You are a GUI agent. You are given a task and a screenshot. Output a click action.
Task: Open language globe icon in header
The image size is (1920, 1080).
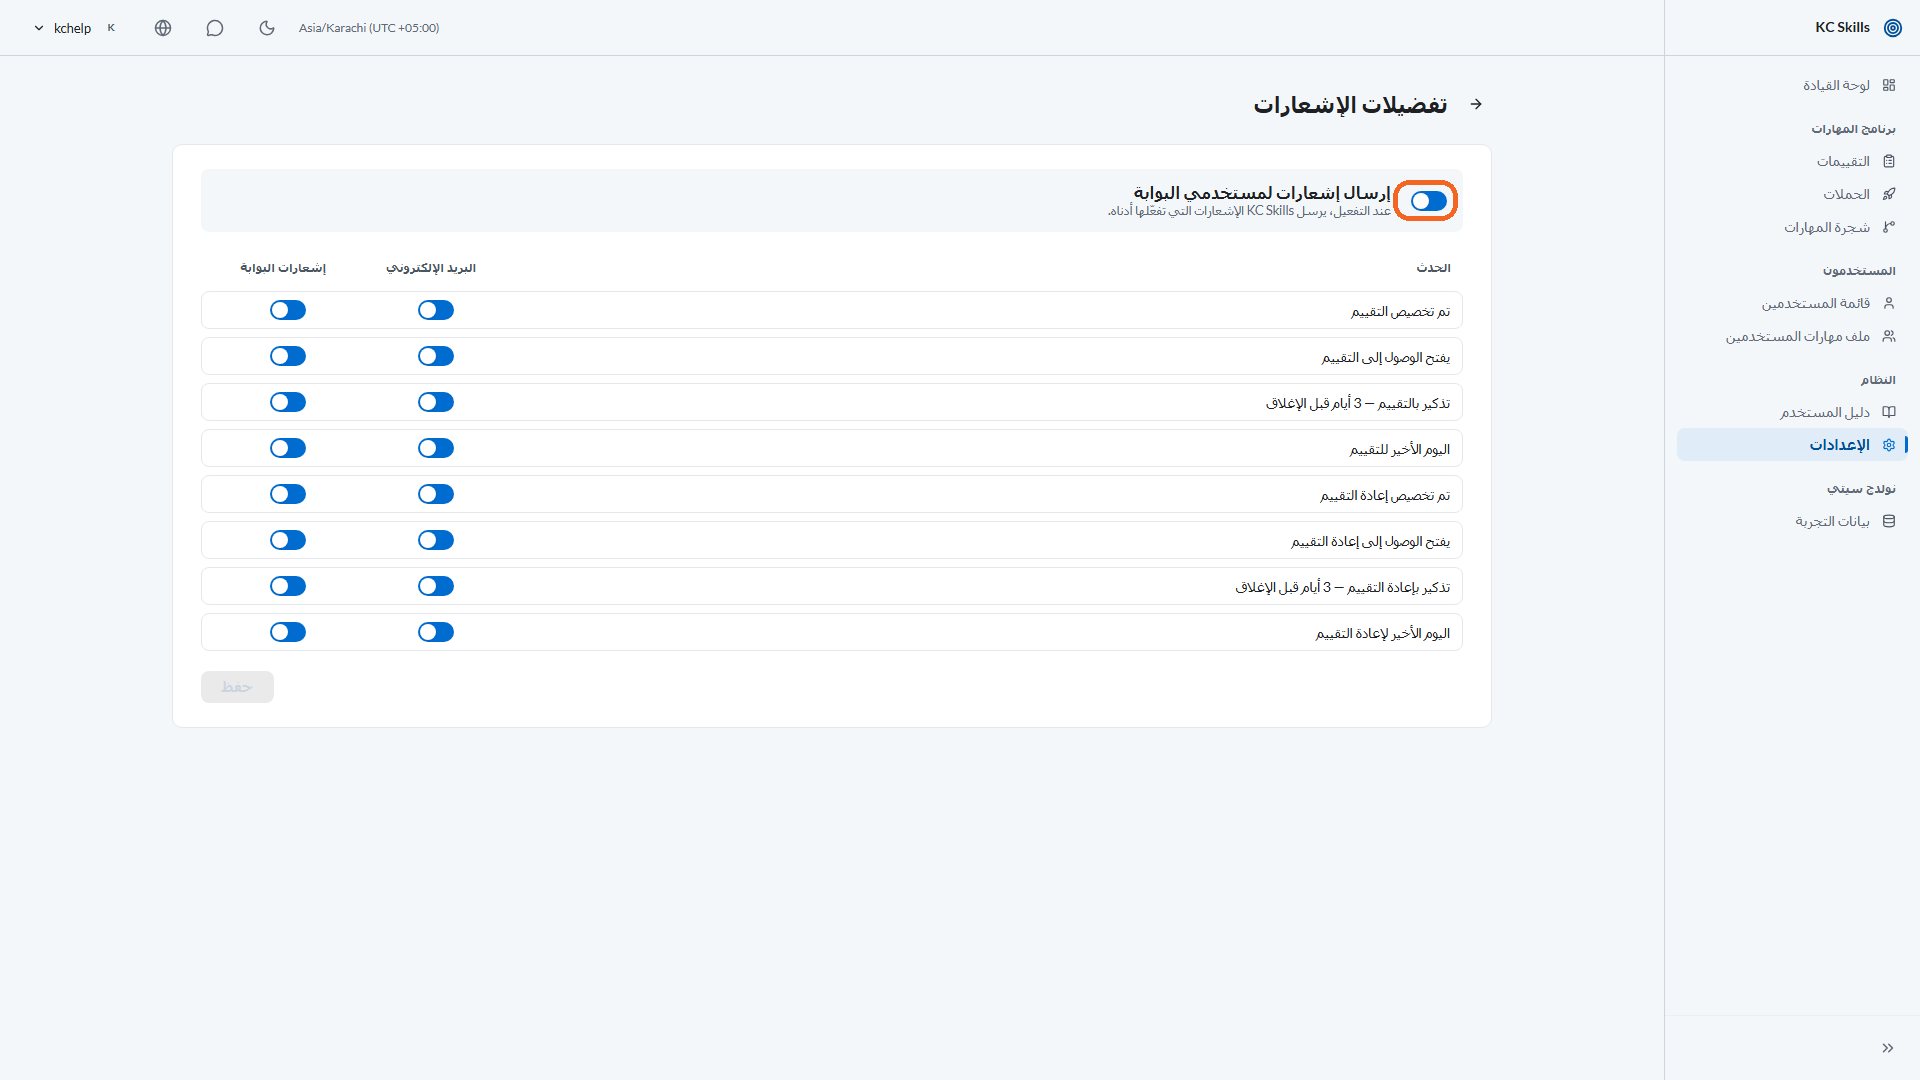click(x=163, y=28)
